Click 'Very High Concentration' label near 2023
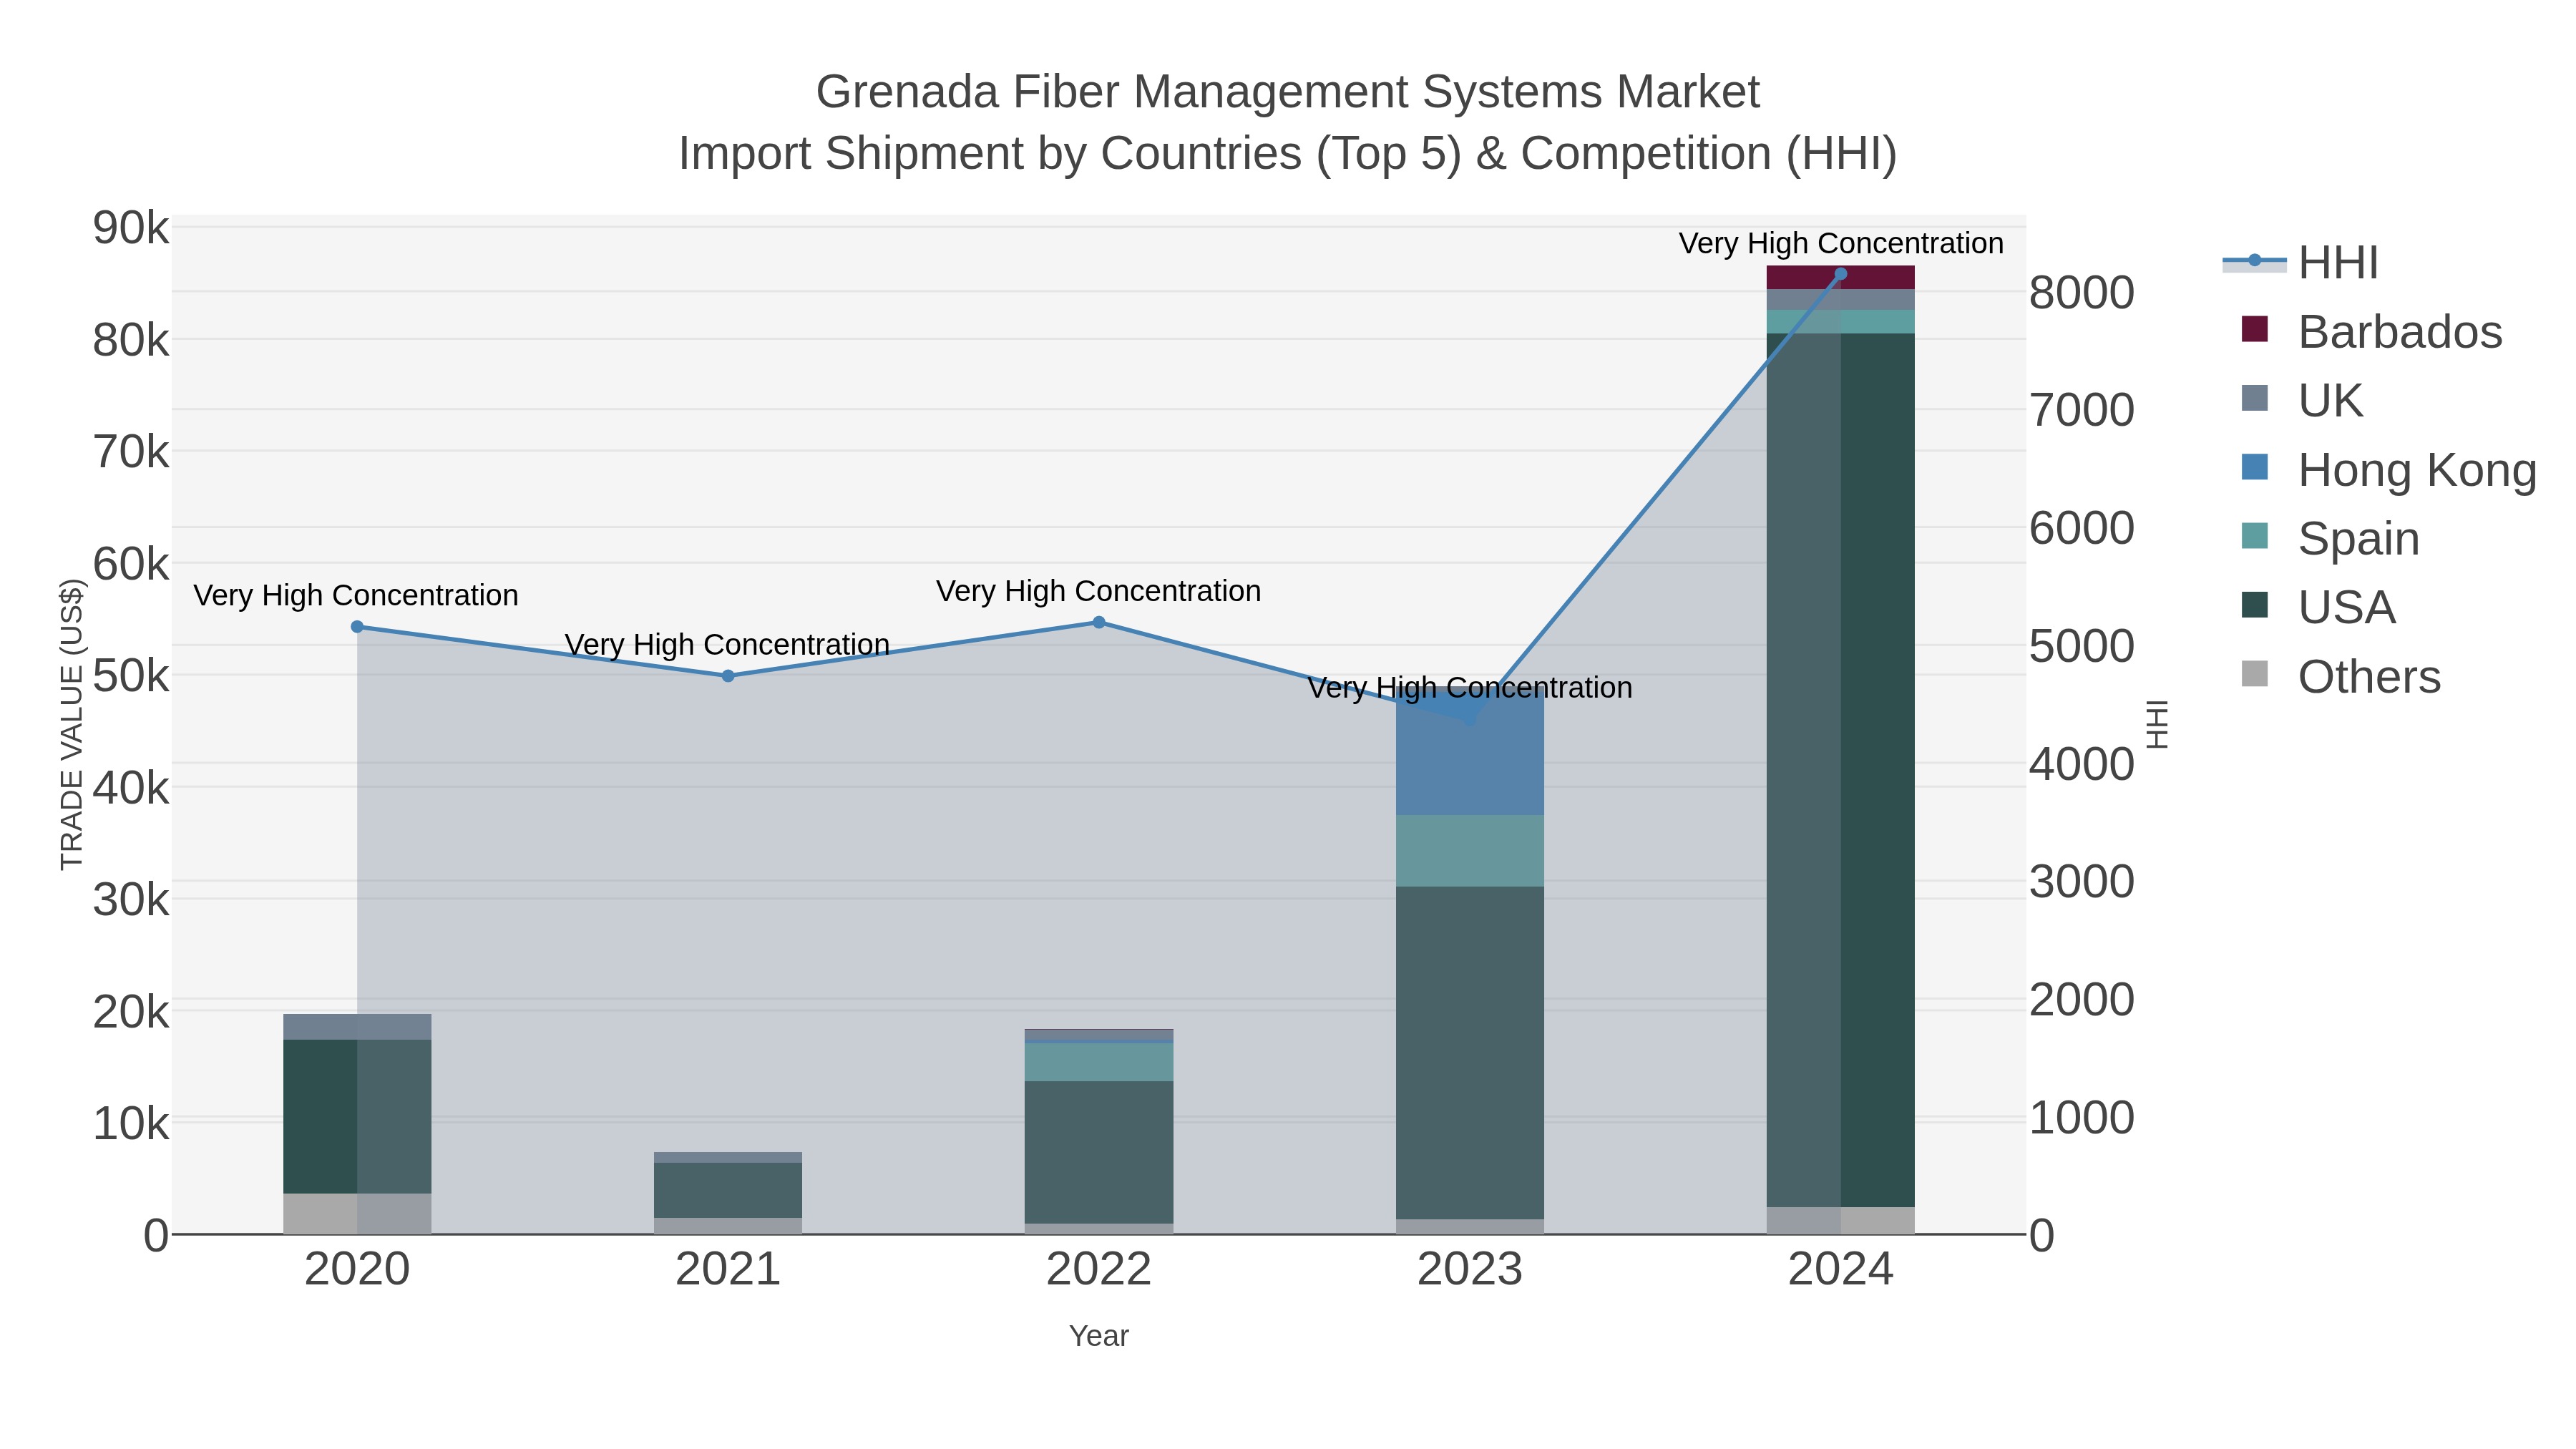The height and width of the screenshot is (1449, 2576). (x=1470, y=688)
